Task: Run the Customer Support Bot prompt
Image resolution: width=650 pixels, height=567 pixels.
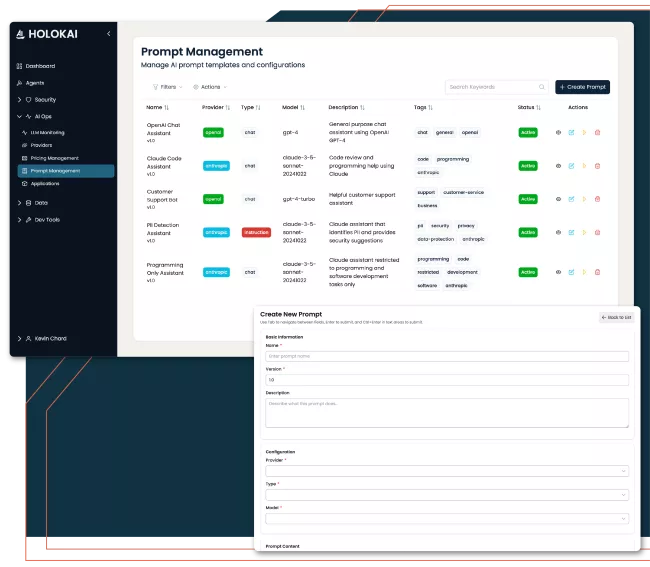Action: click(584, 199)
